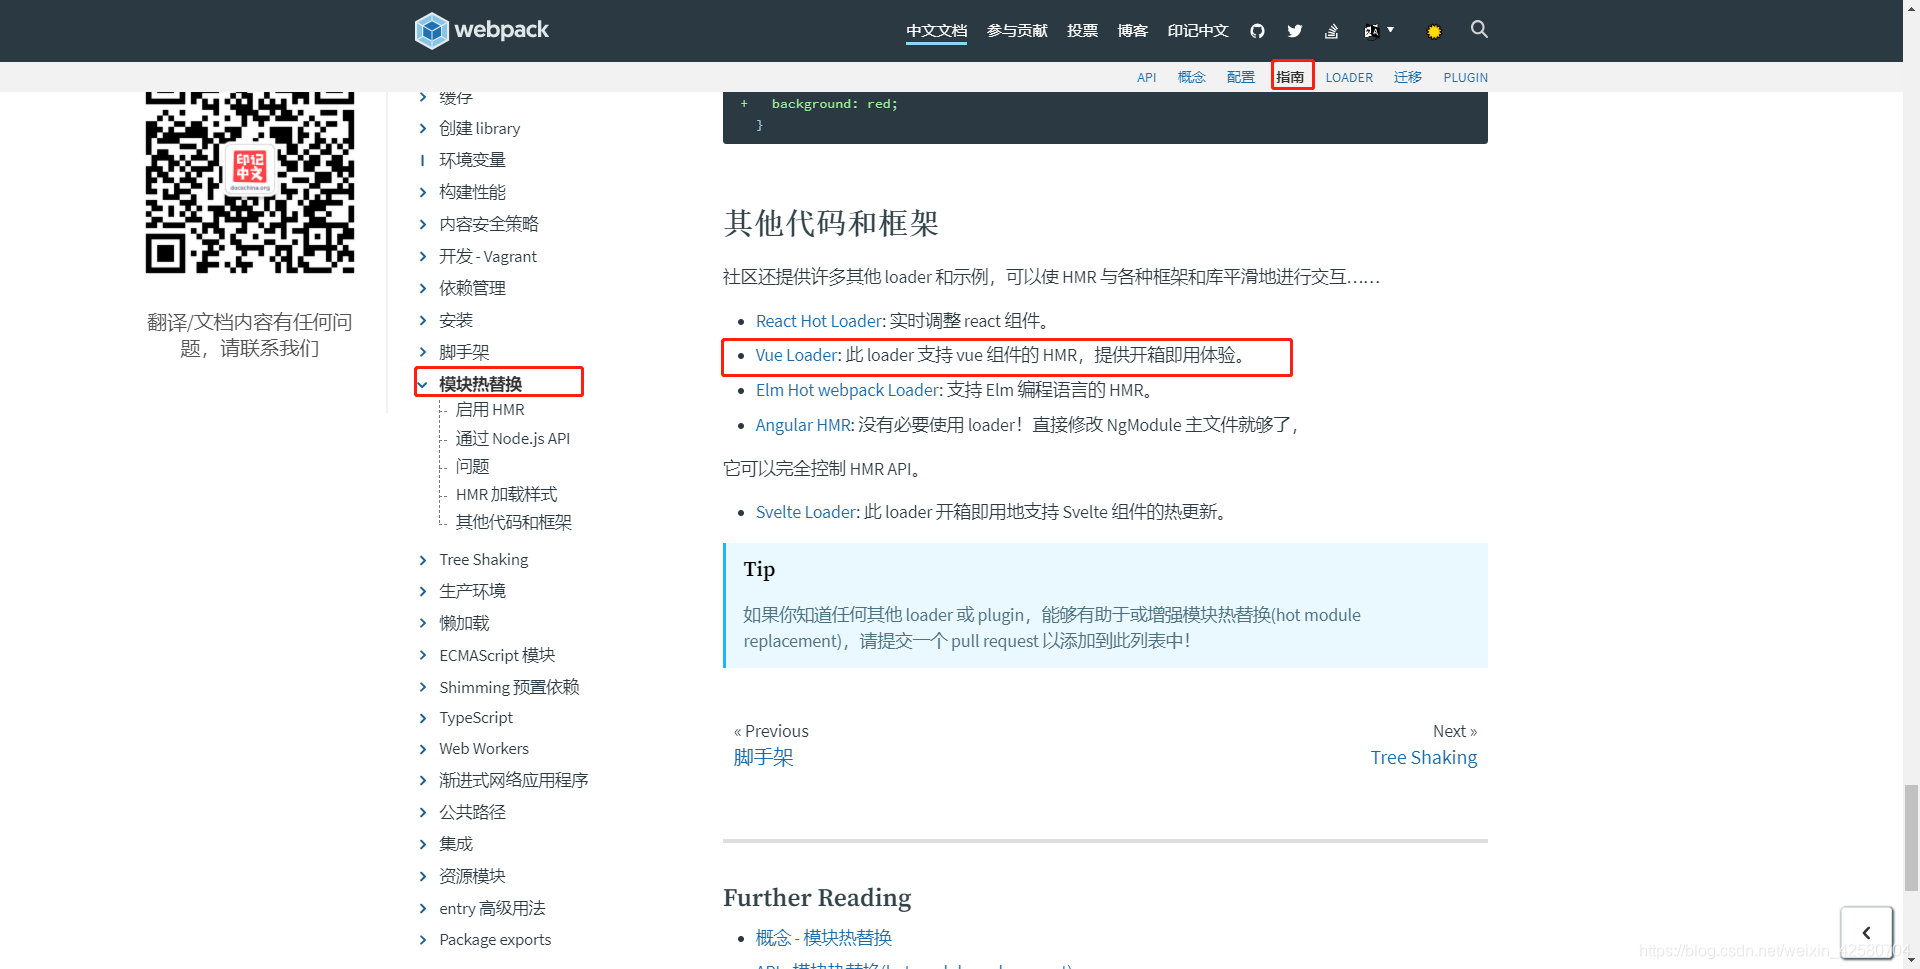Open the 印记中文 nav item

coord(1198,31)
